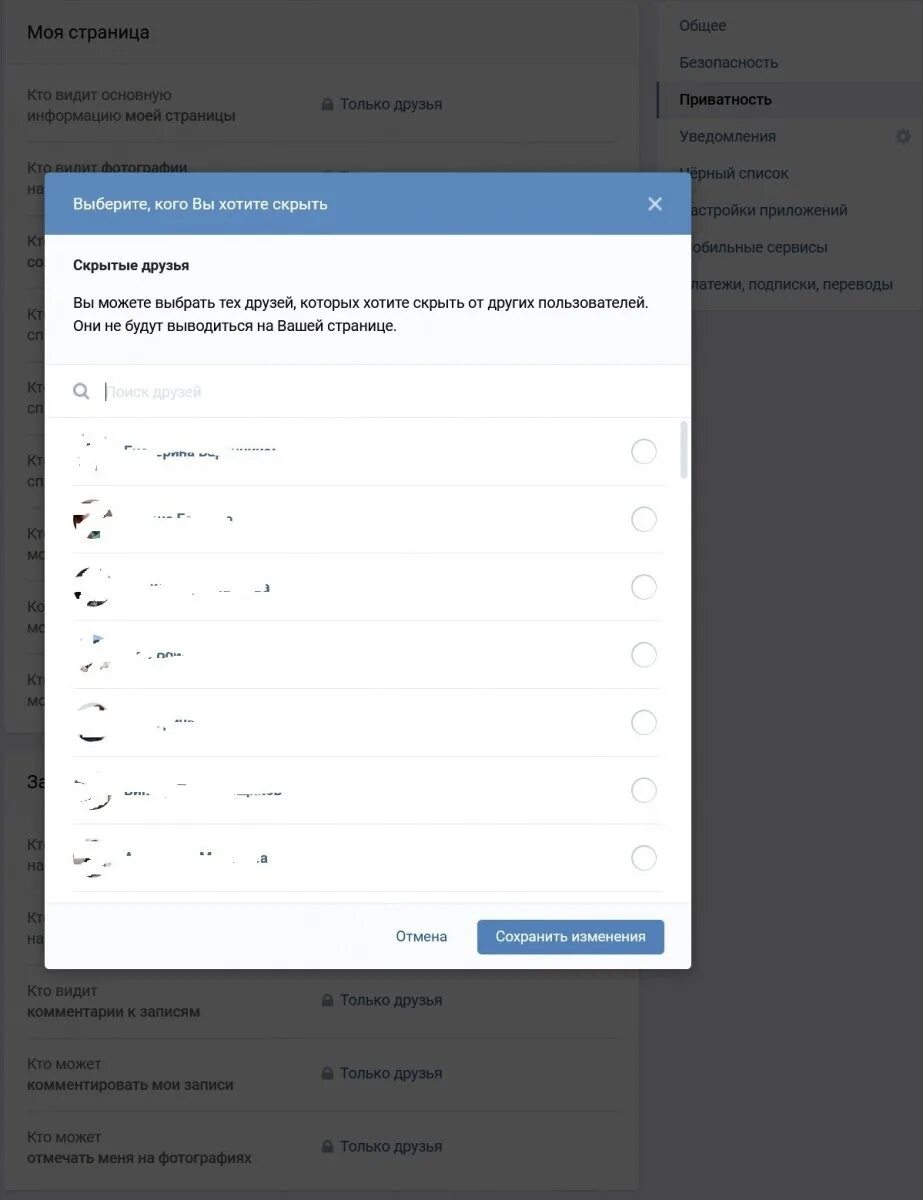
Task: Click the magnifier icon in friend search
Action: 82,391
